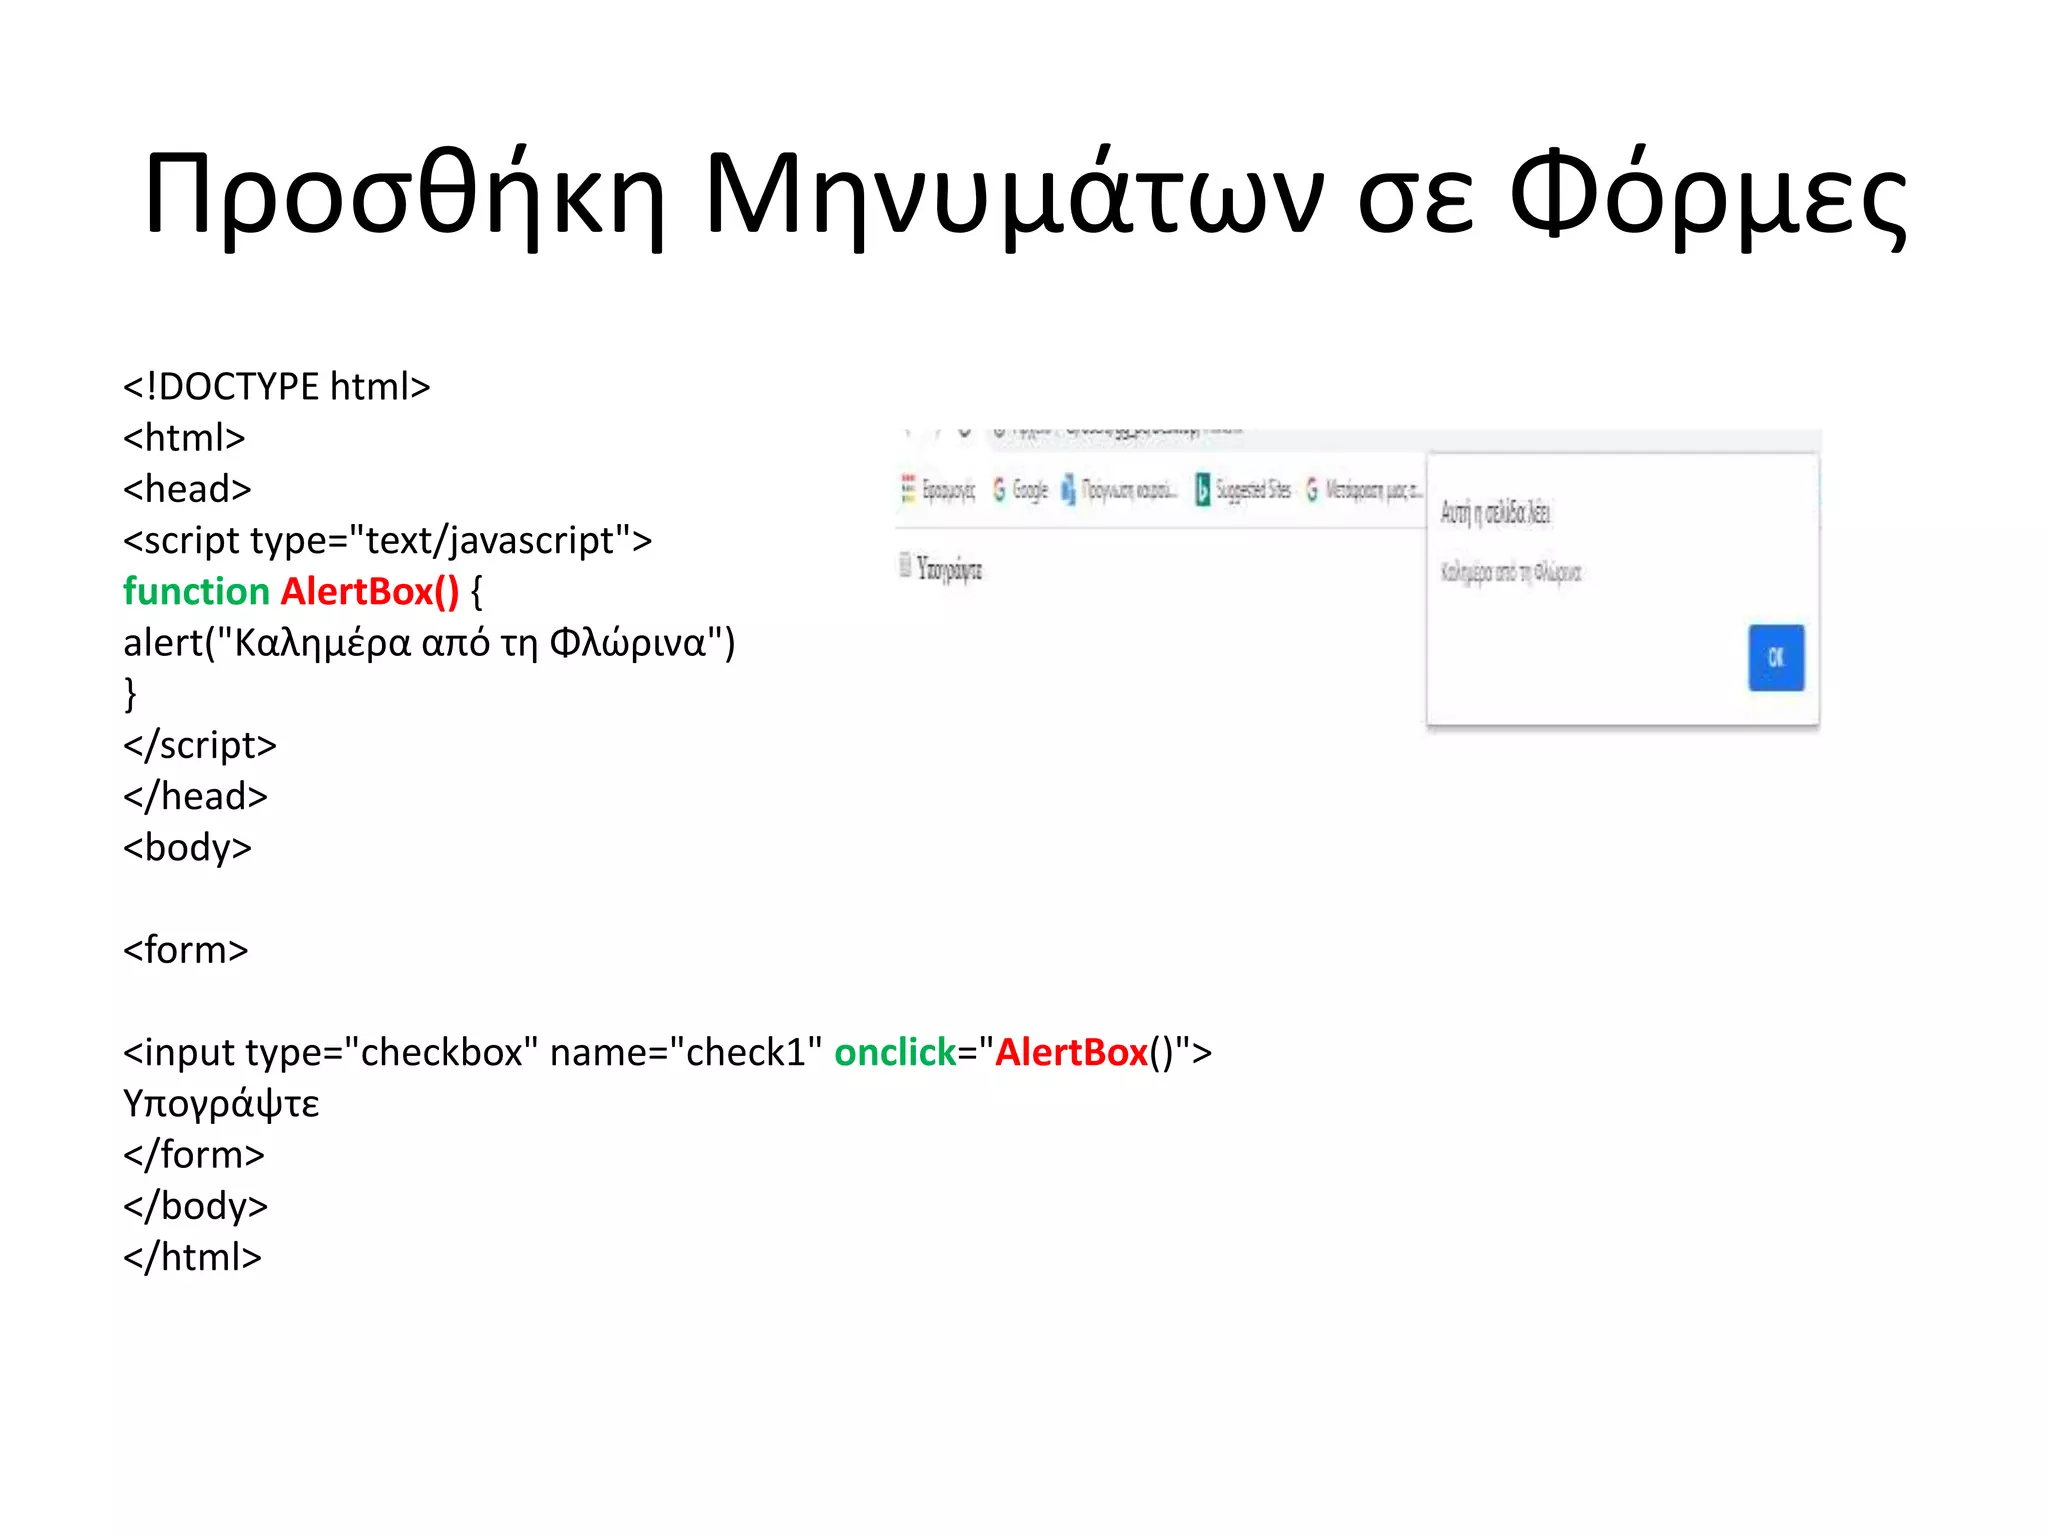Click the alert("Καλημέρα από τη Φλώρινα") line

point(429,642)
